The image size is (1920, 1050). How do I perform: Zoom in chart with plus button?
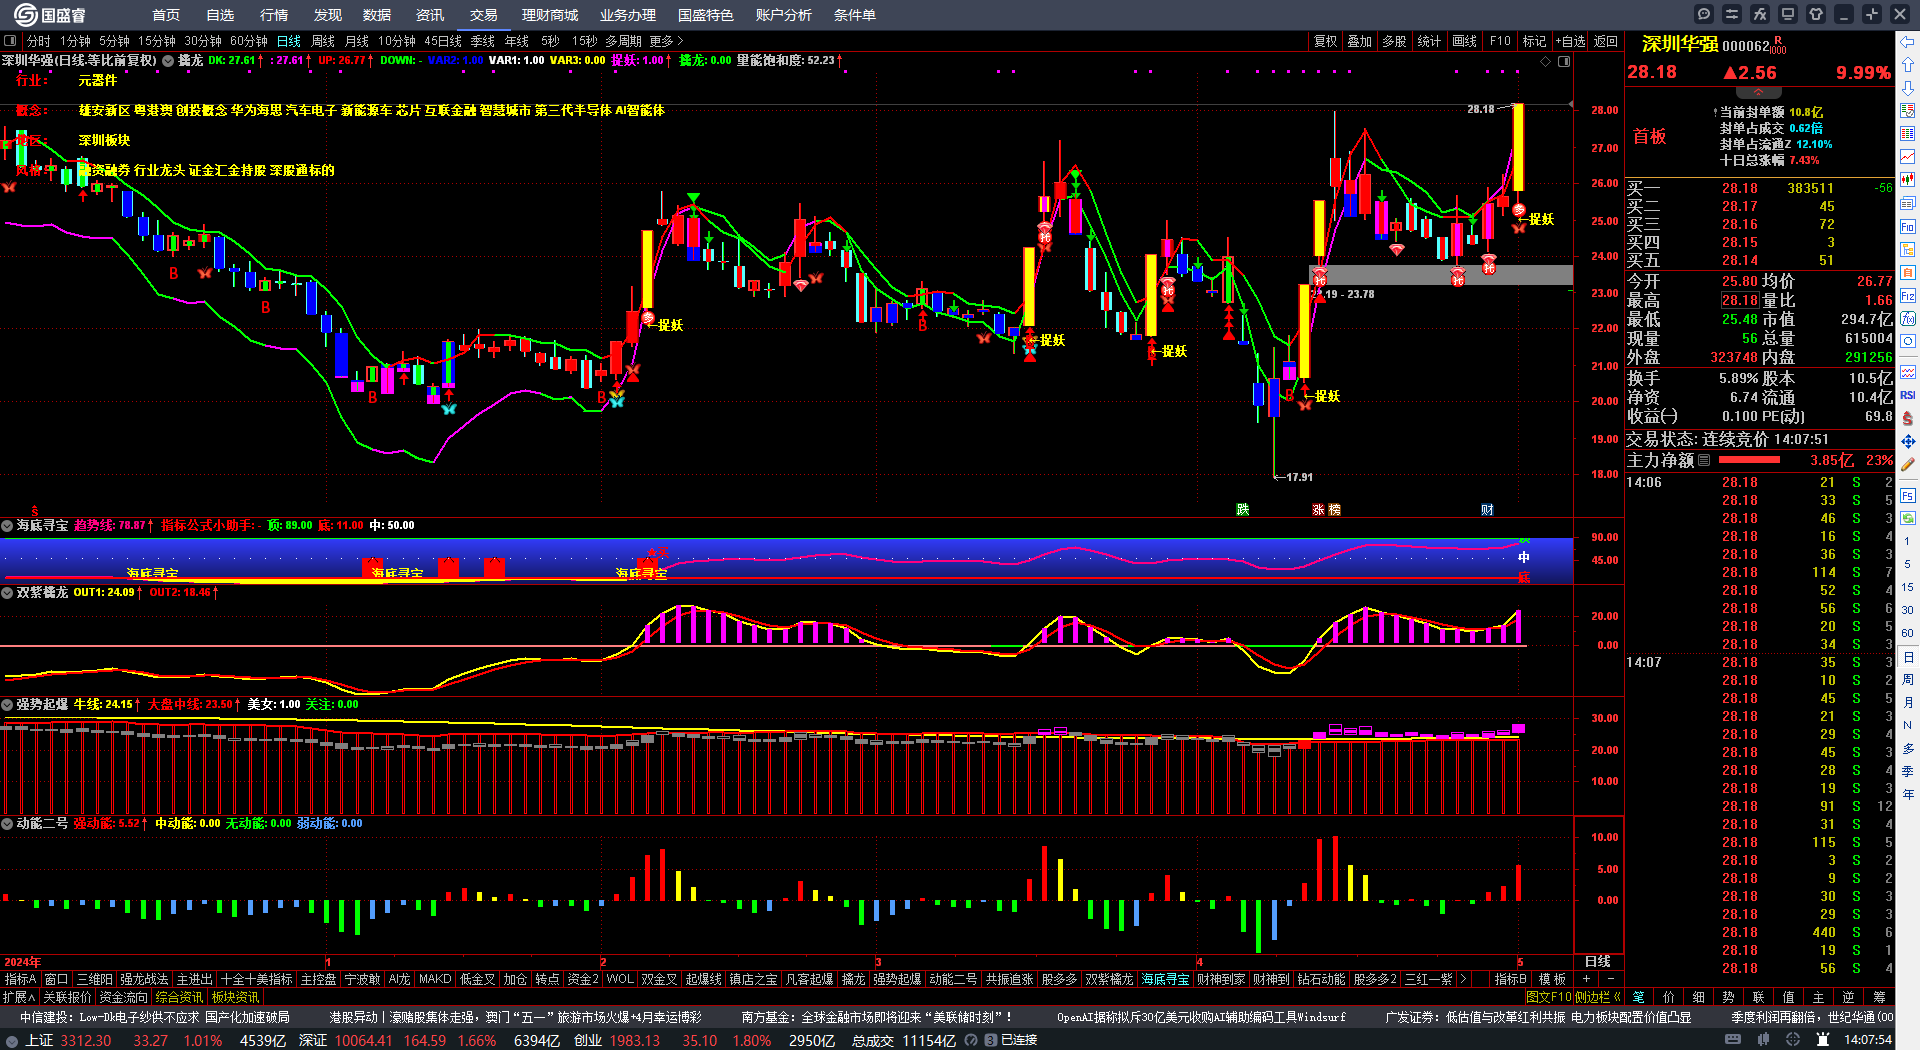click(x=1586, y=979)
